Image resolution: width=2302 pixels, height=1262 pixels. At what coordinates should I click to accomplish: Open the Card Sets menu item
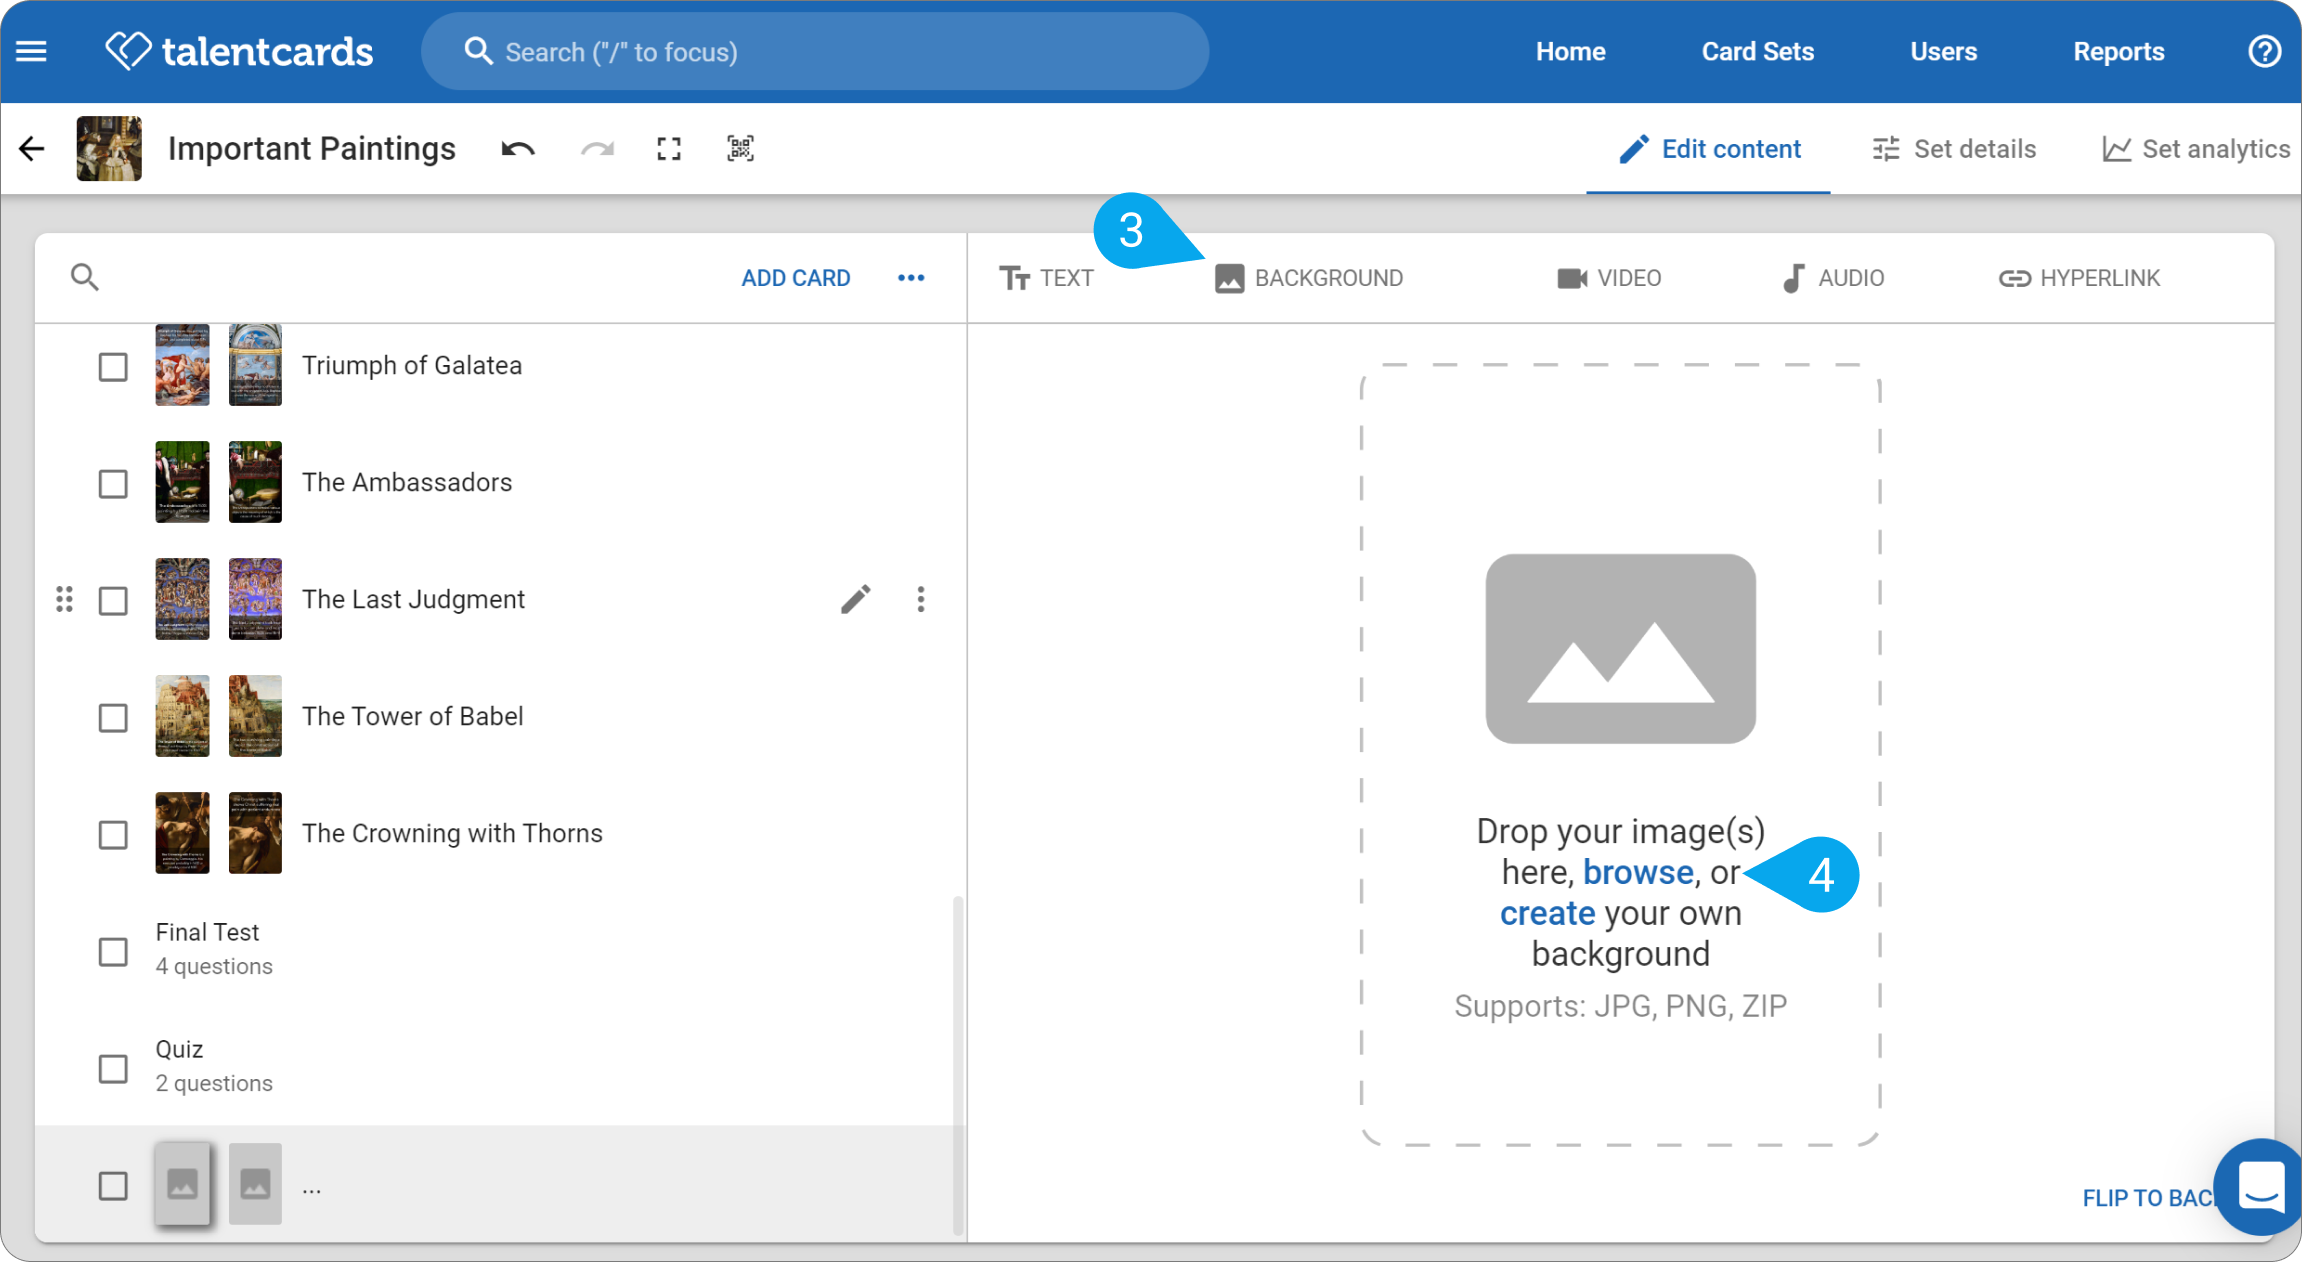click(x=1758, y=51)
